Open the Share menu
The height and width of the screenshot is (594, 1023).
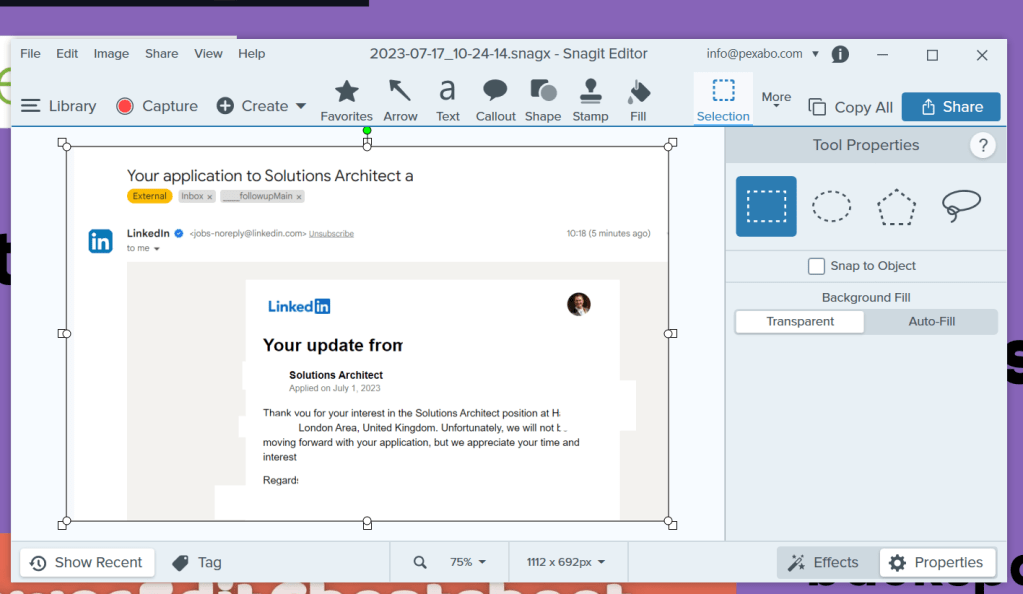point(161,54)
